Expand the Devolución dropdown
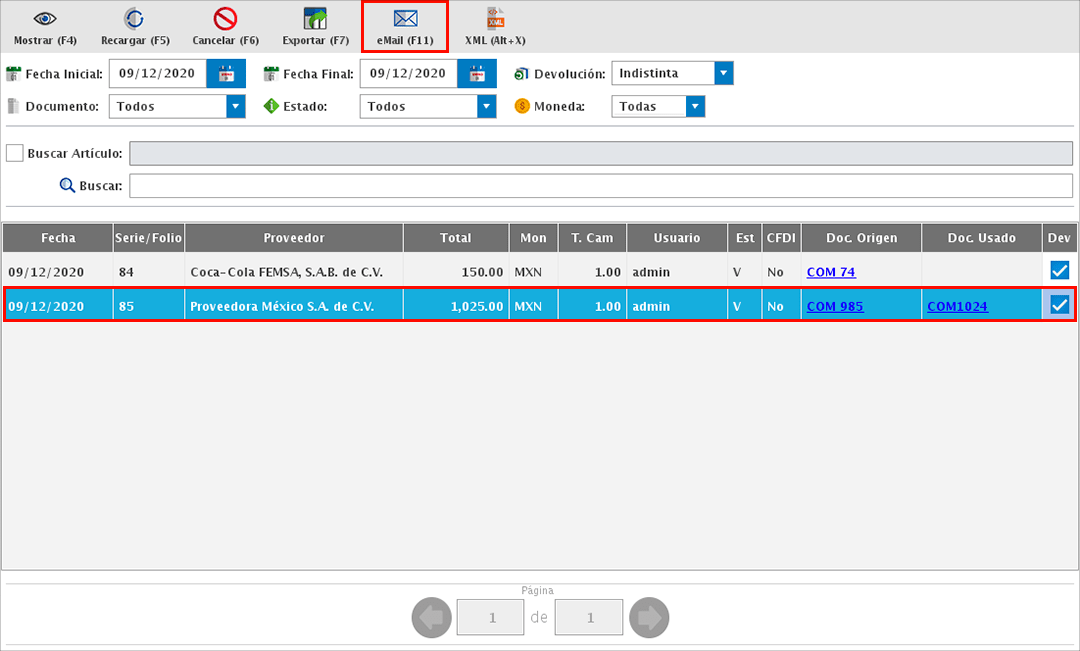The height and width of the screenshot is (651, 1080). pos(724,74)
